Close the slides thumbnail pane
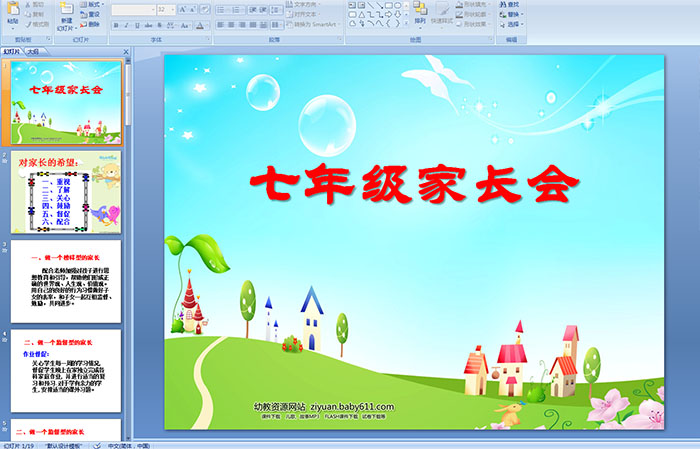The height and width of the screenshot is (449, 700). [126, 52]
